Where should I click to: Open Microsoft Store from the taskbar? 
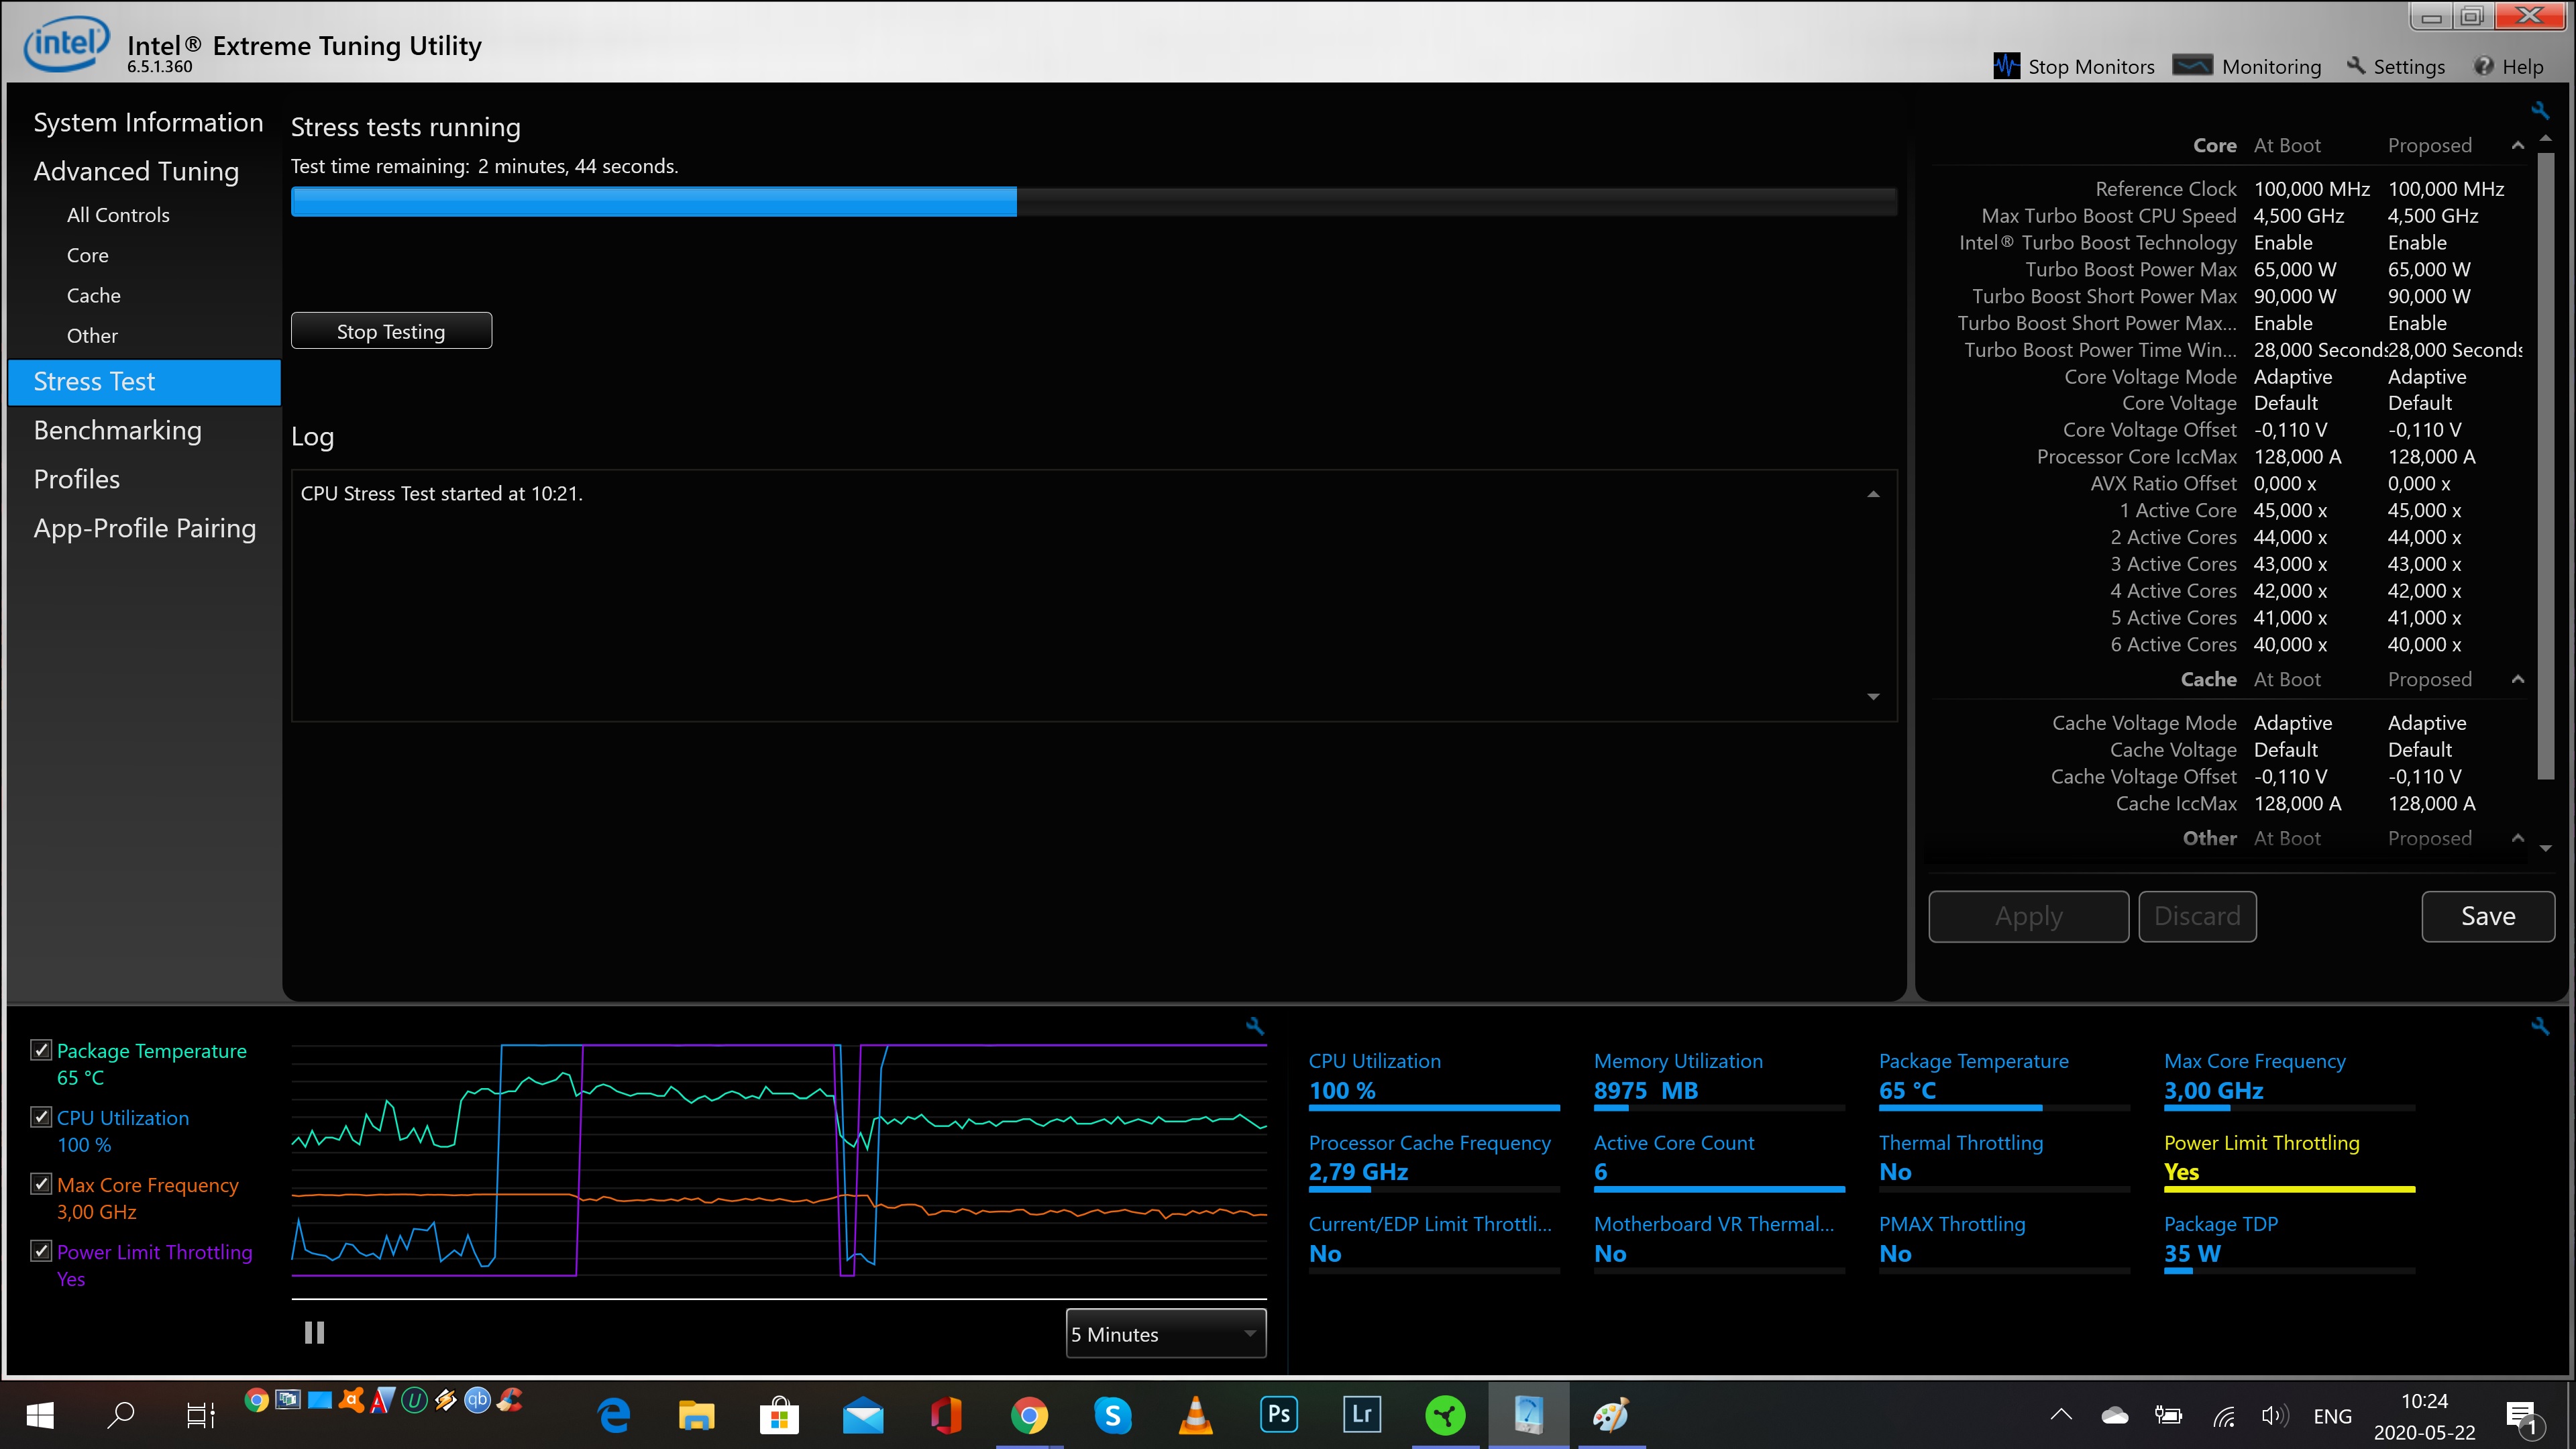[779, 1415]
